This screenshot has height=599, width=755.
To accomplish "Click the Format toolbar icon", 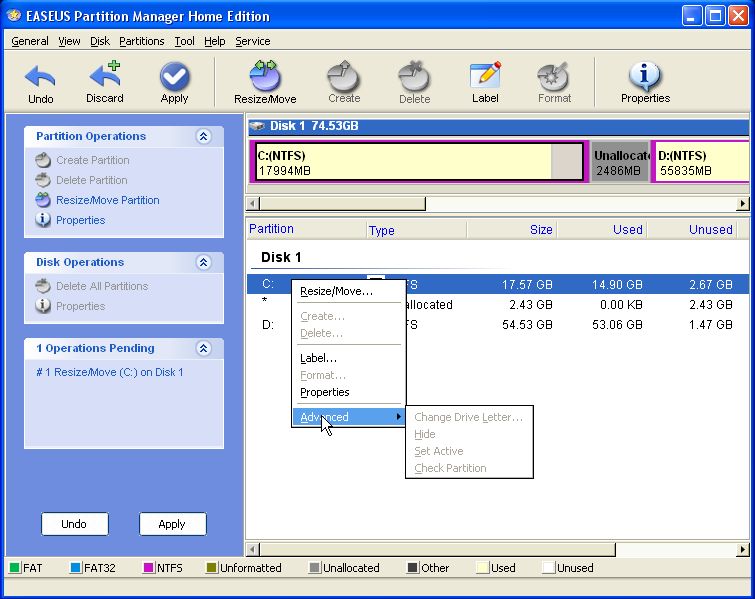I will tap(554, 76).
